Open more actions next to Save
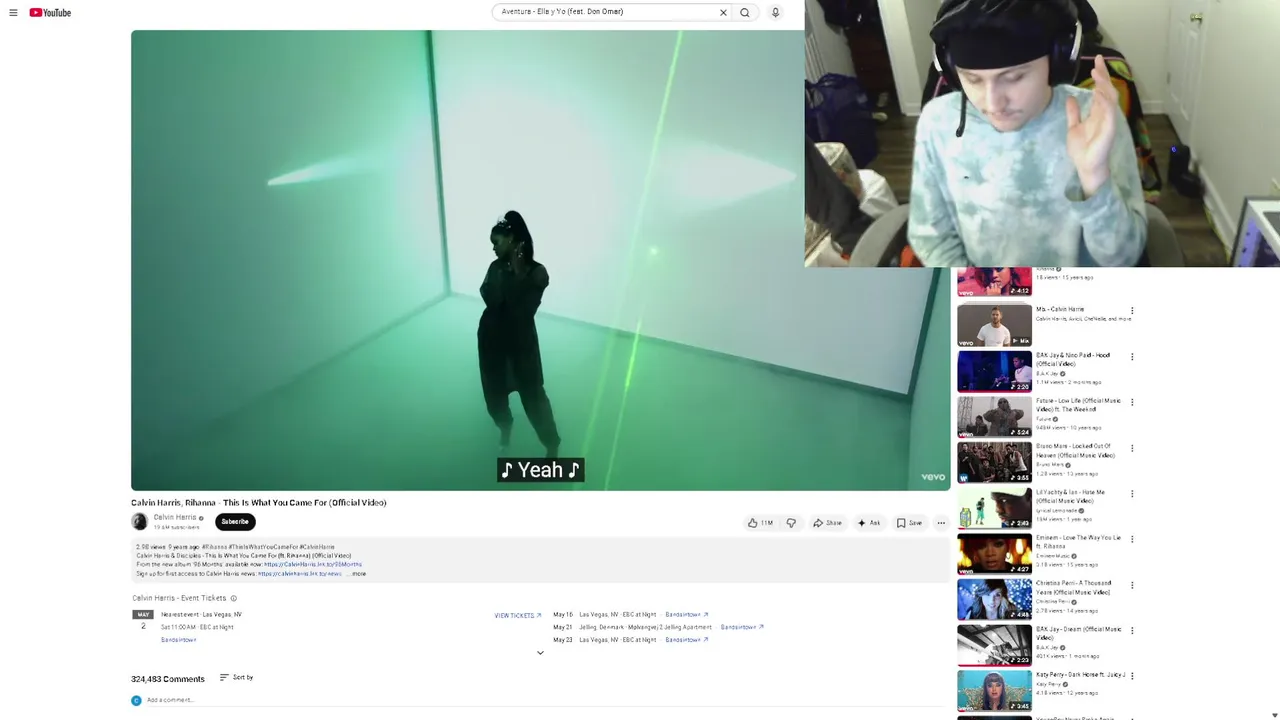The width and height of the screenshot is (1280, 720). [941, 523]
